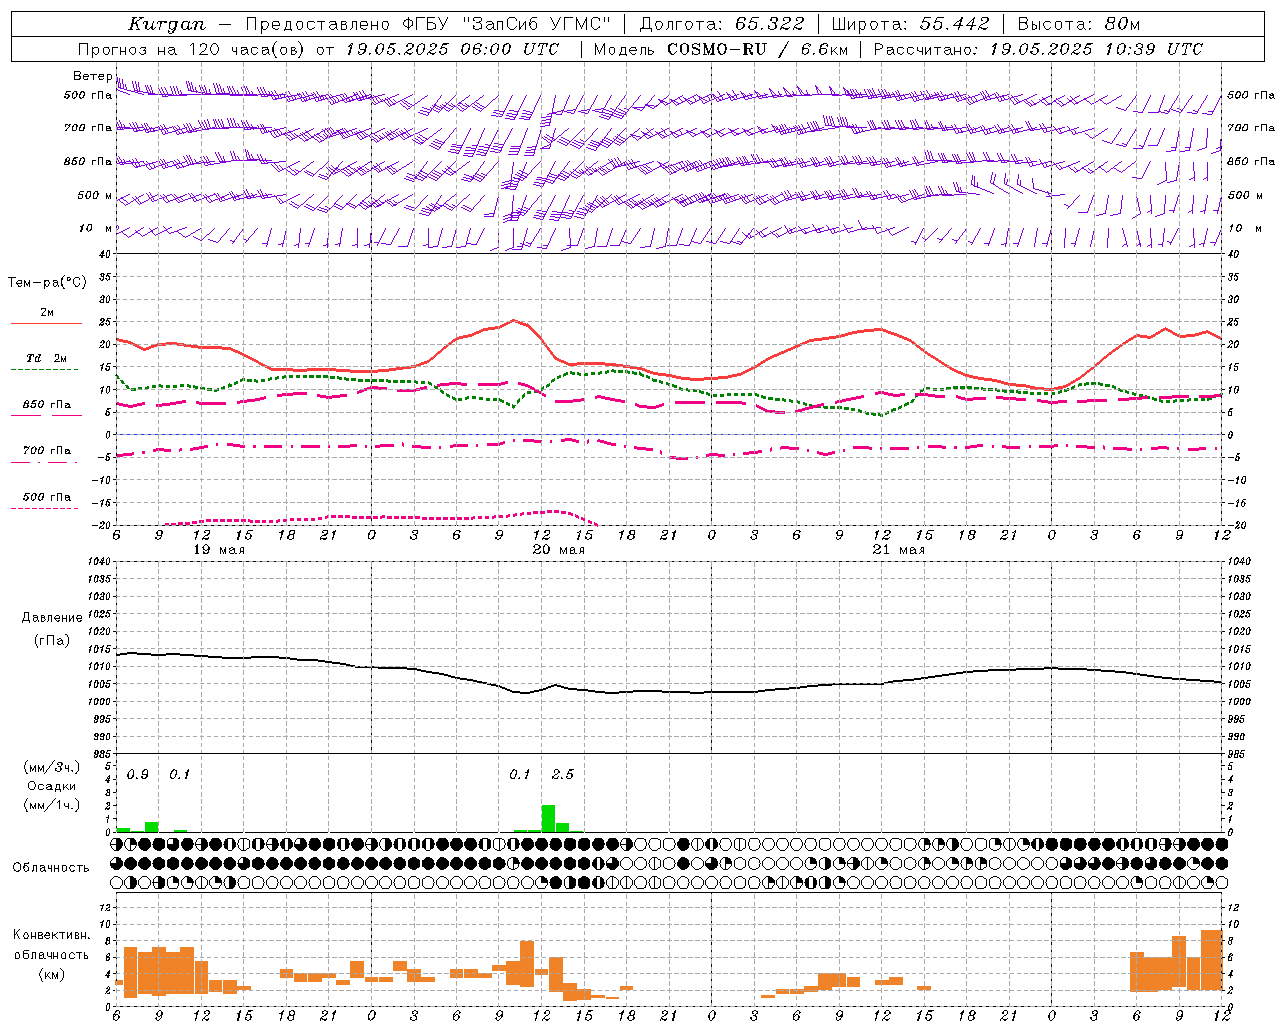The image size is (1280, 1024).
Task: Click the model name "COSMO-RU / 6.6км"
Action: pos(758,49)
